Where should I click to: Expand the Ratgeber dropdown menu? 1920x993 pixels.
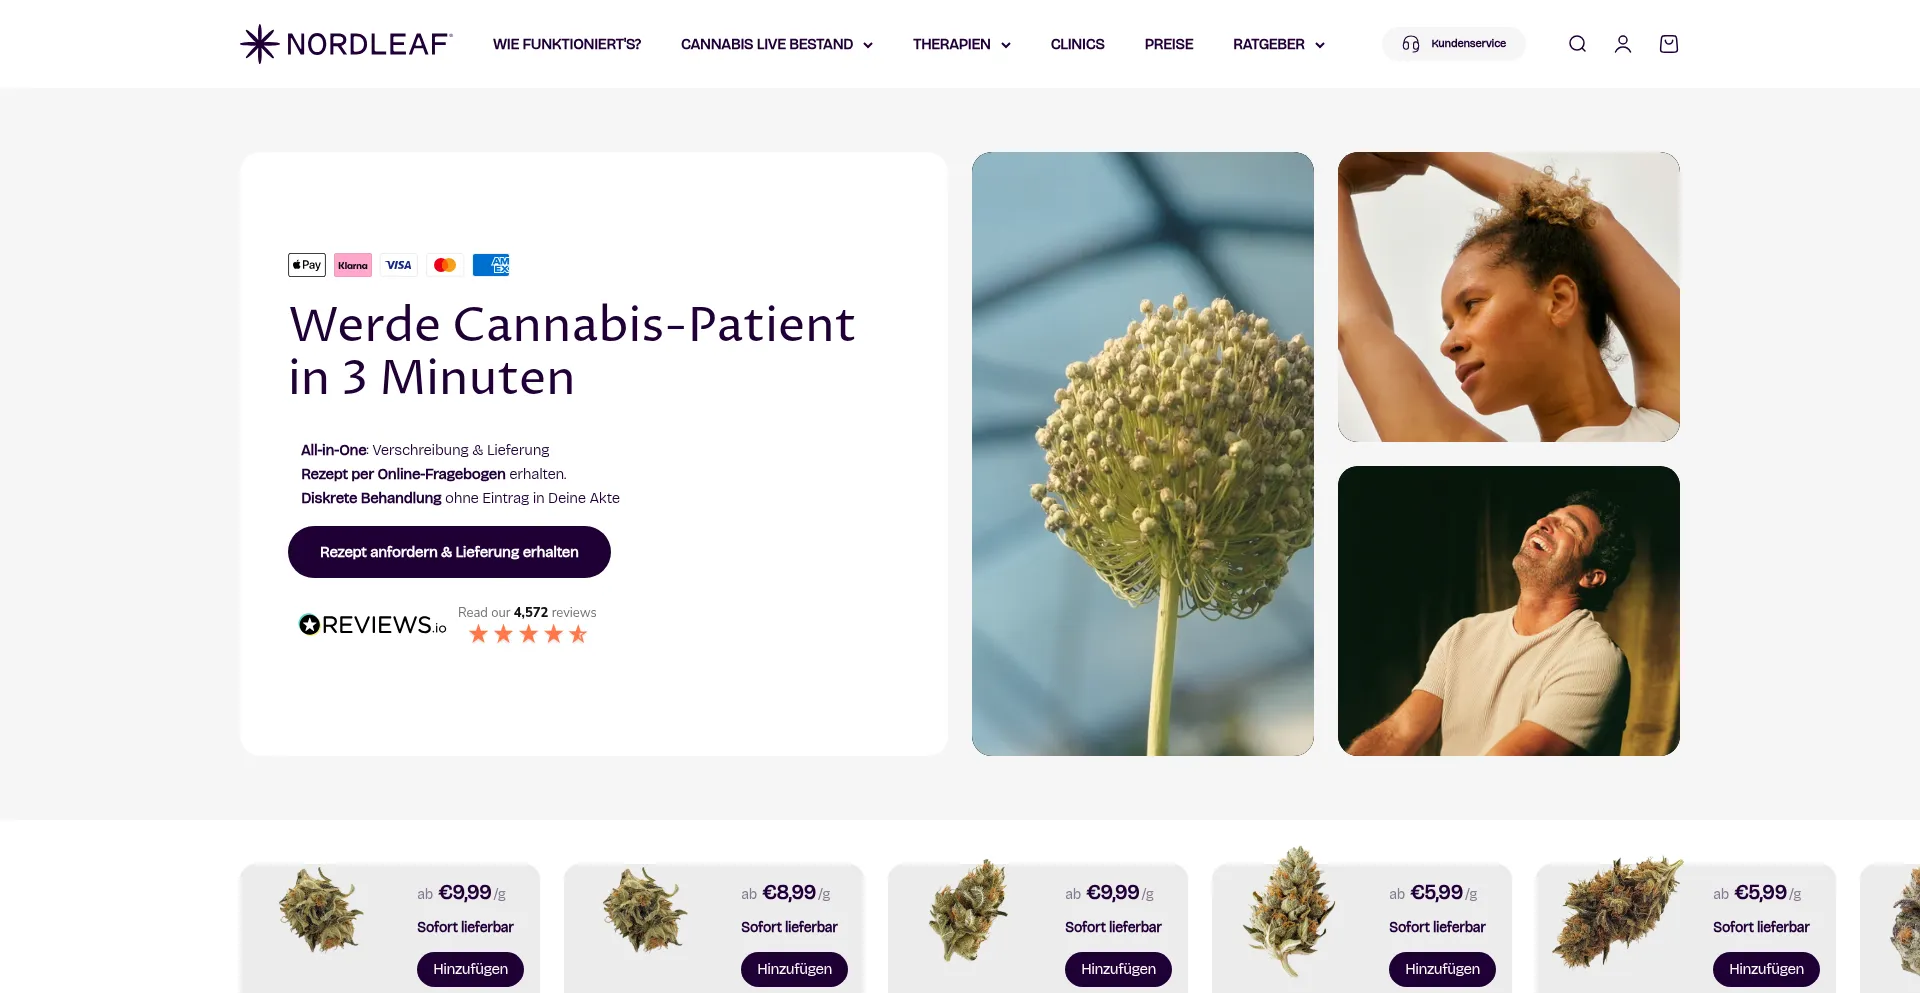click(x=1279, y=44)
